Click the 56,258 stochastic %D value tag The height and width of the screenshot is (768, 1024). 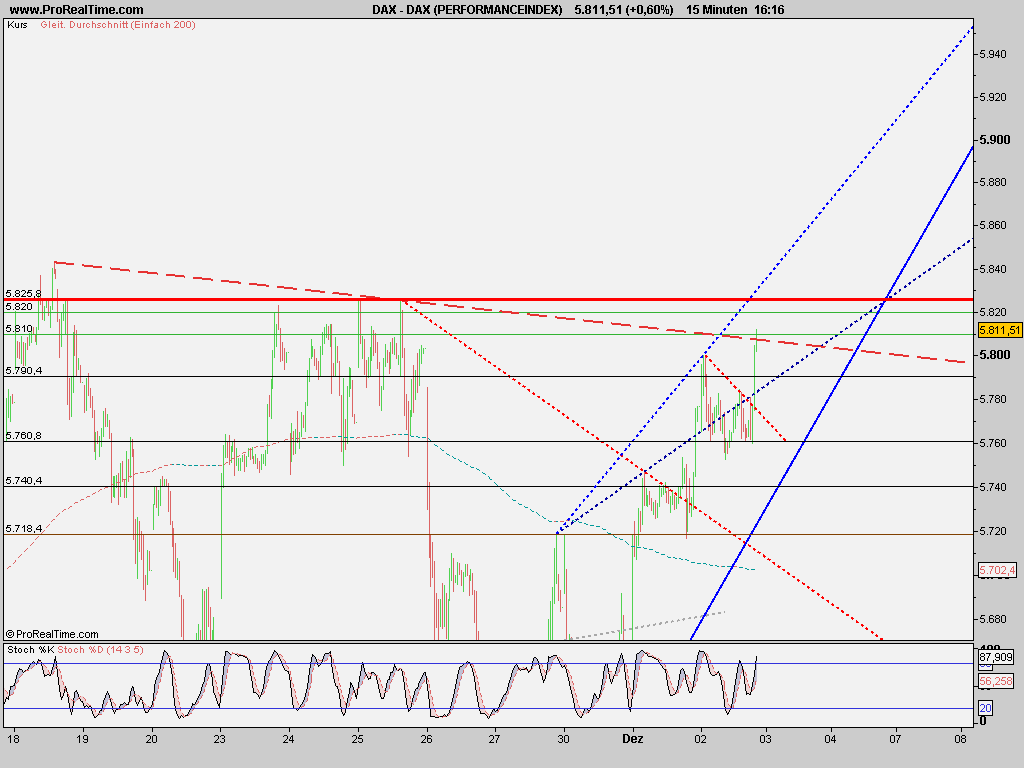996,681
